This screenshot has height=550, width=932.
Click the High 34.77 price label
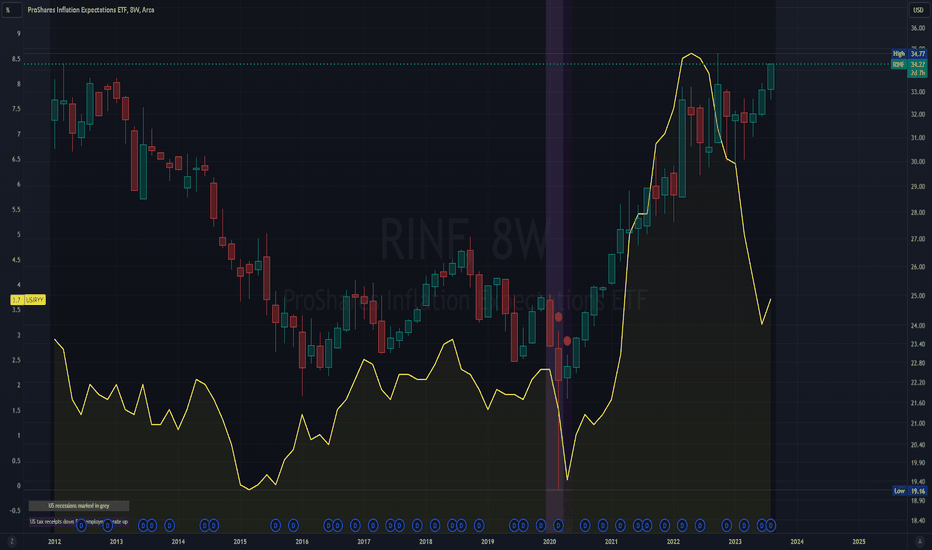tap(909, 54)
